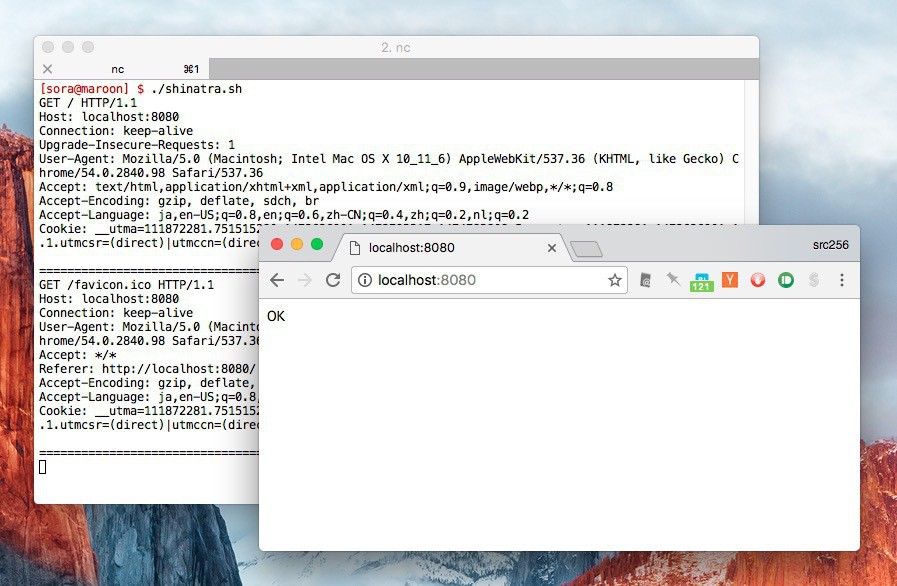Image resolution: width=897 pixels, height=586 pixels.
Task: Select the nc terminal tab
Action: pos(122,69)
